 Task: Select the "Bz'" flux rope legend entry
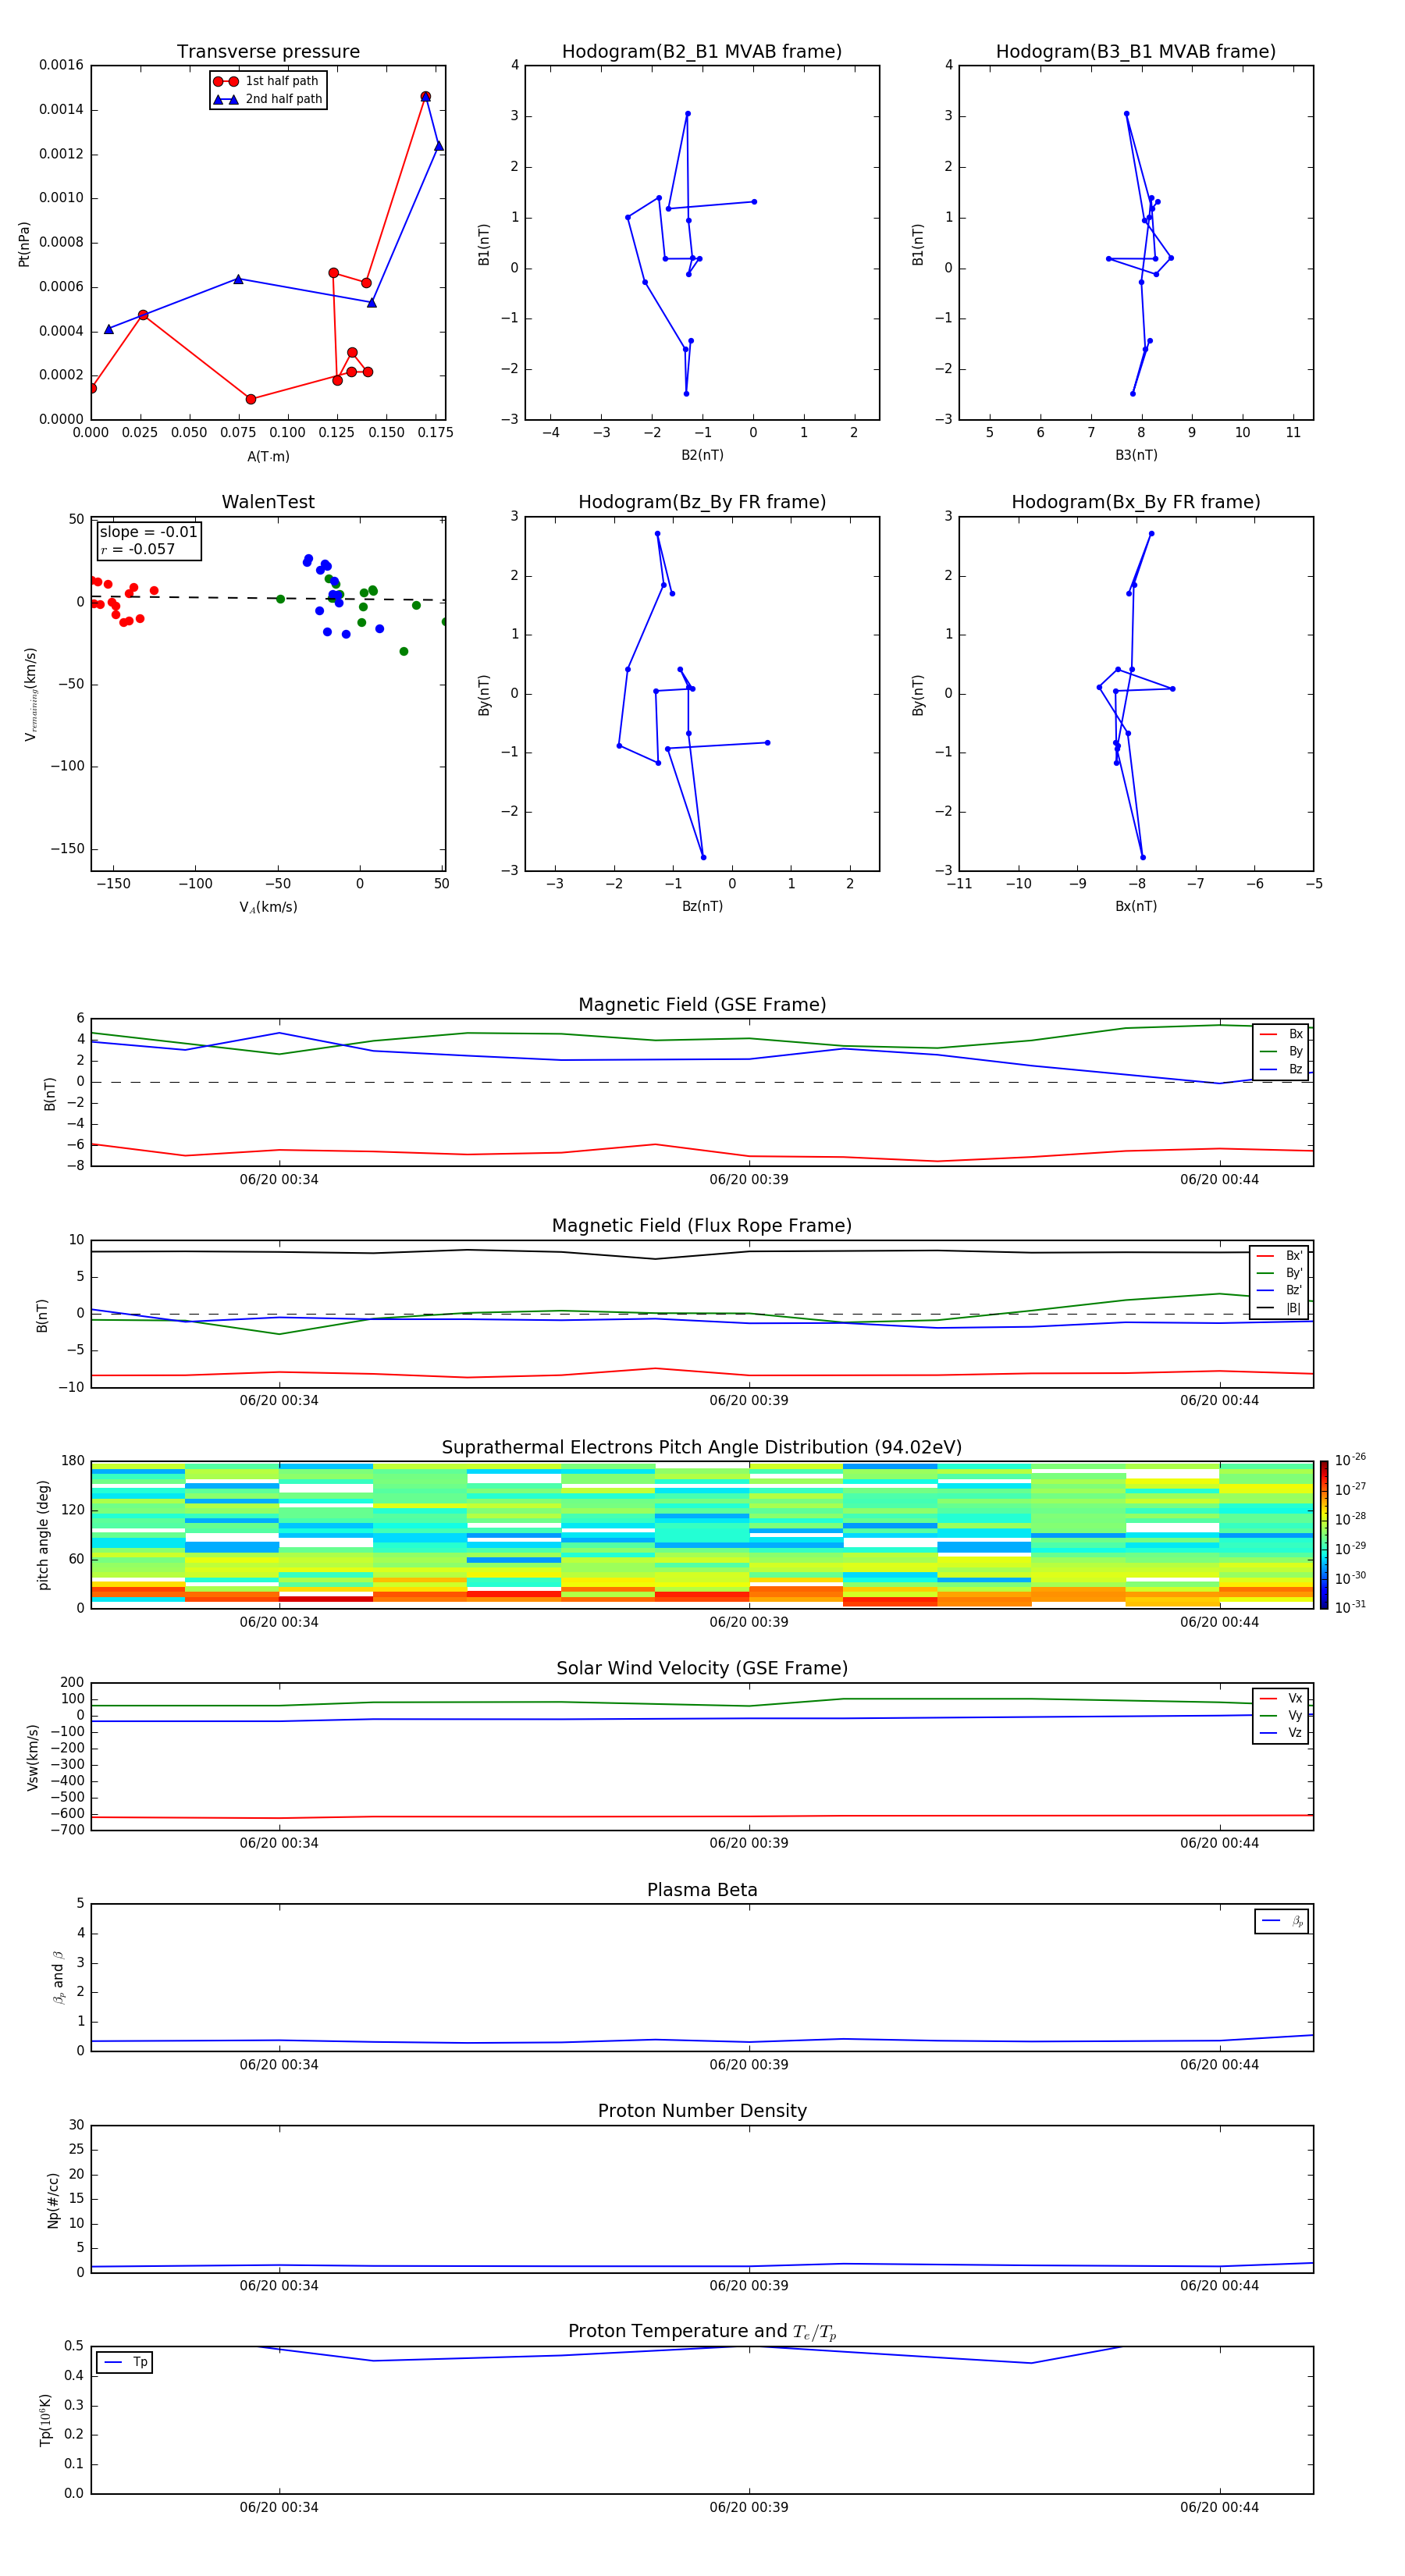1279,1290
